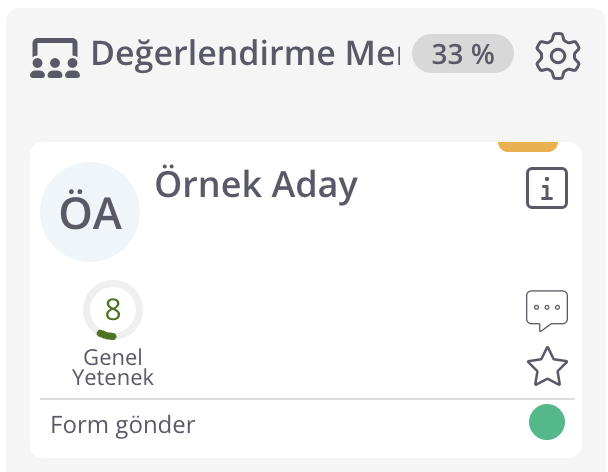Click the Form gönder row divider line
Screen dimensions: 608x472
(300, 399)
